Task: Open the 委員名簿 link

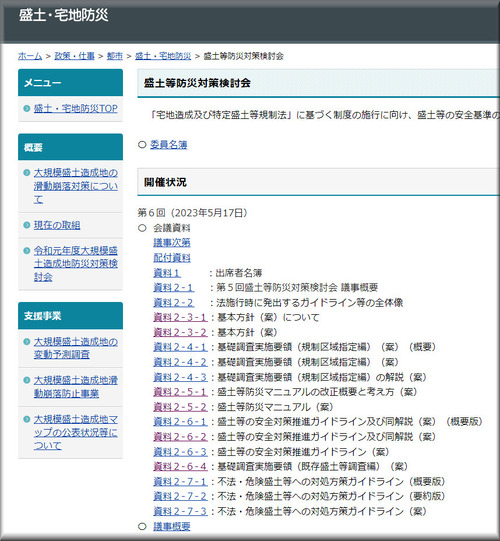Action: tap(169, 145)
